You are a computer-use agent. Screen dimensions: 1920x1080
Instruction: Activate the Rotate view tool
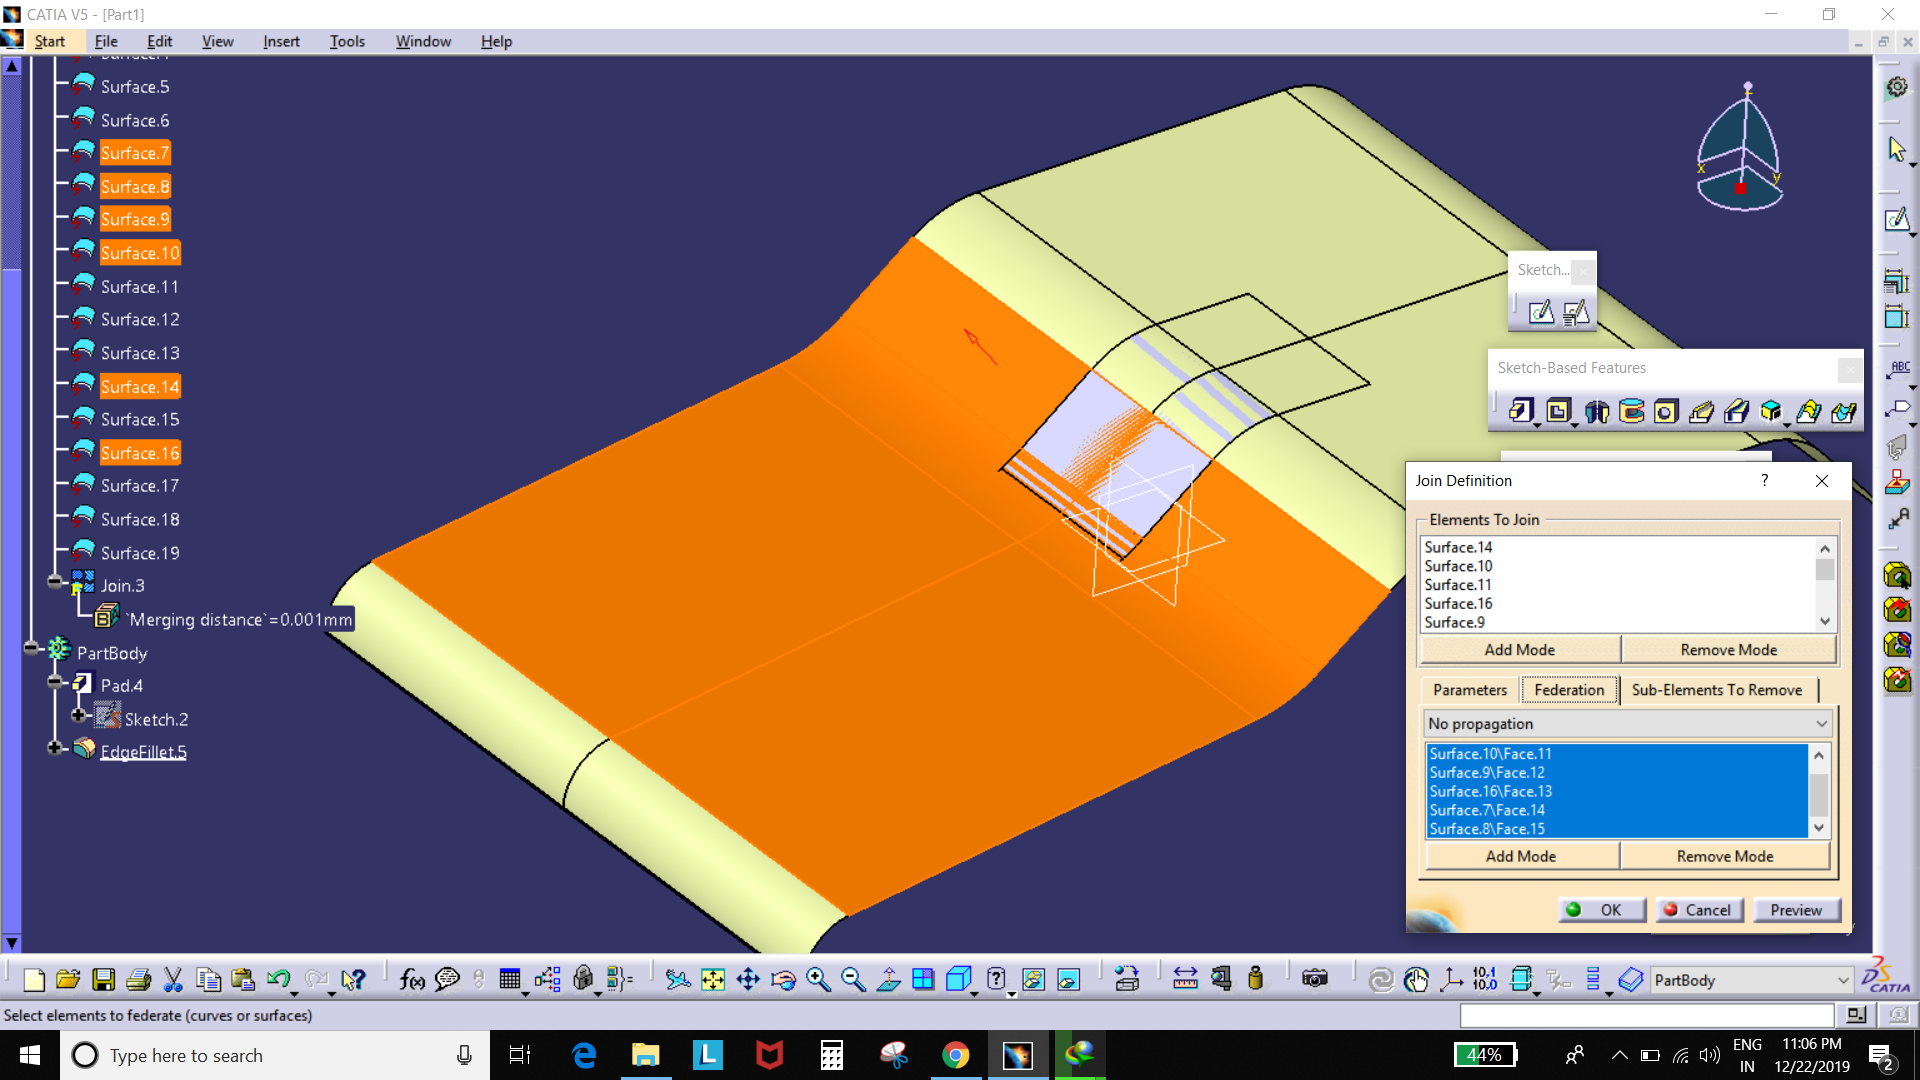783,980
